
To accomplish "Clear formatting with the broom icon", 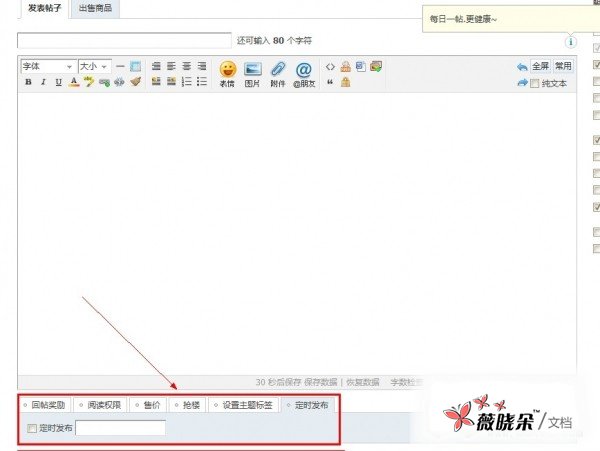I will pos(135,81).
